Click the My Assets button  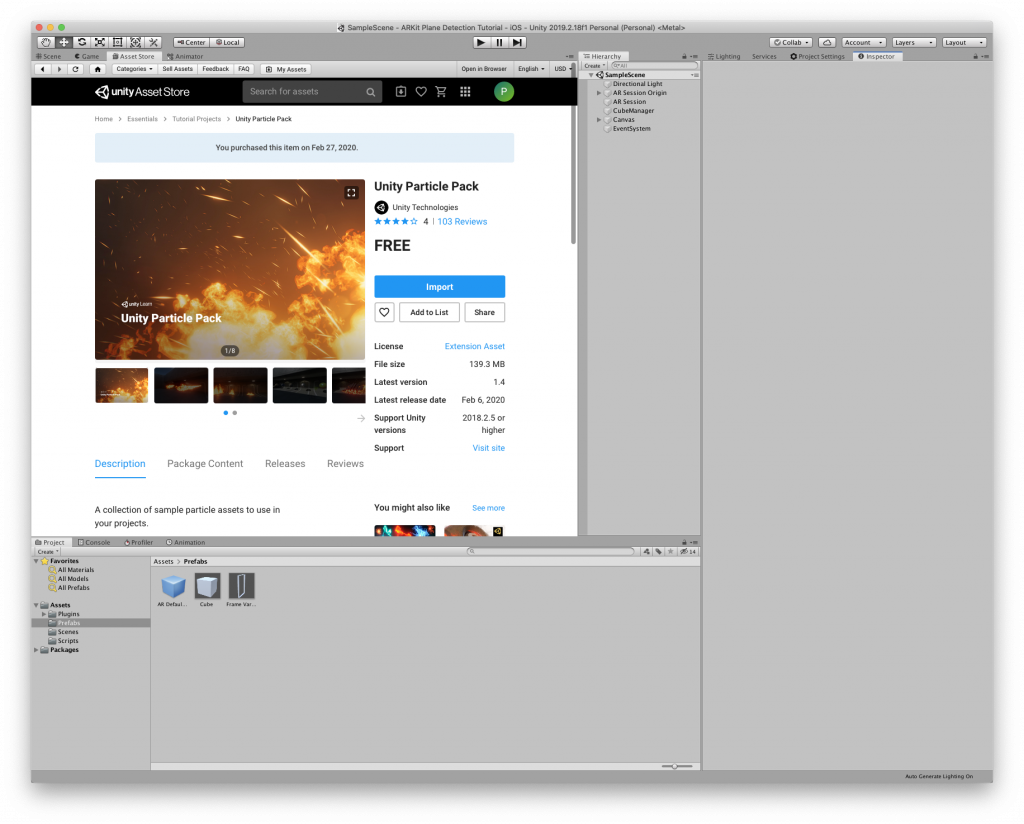coord(287,69)
